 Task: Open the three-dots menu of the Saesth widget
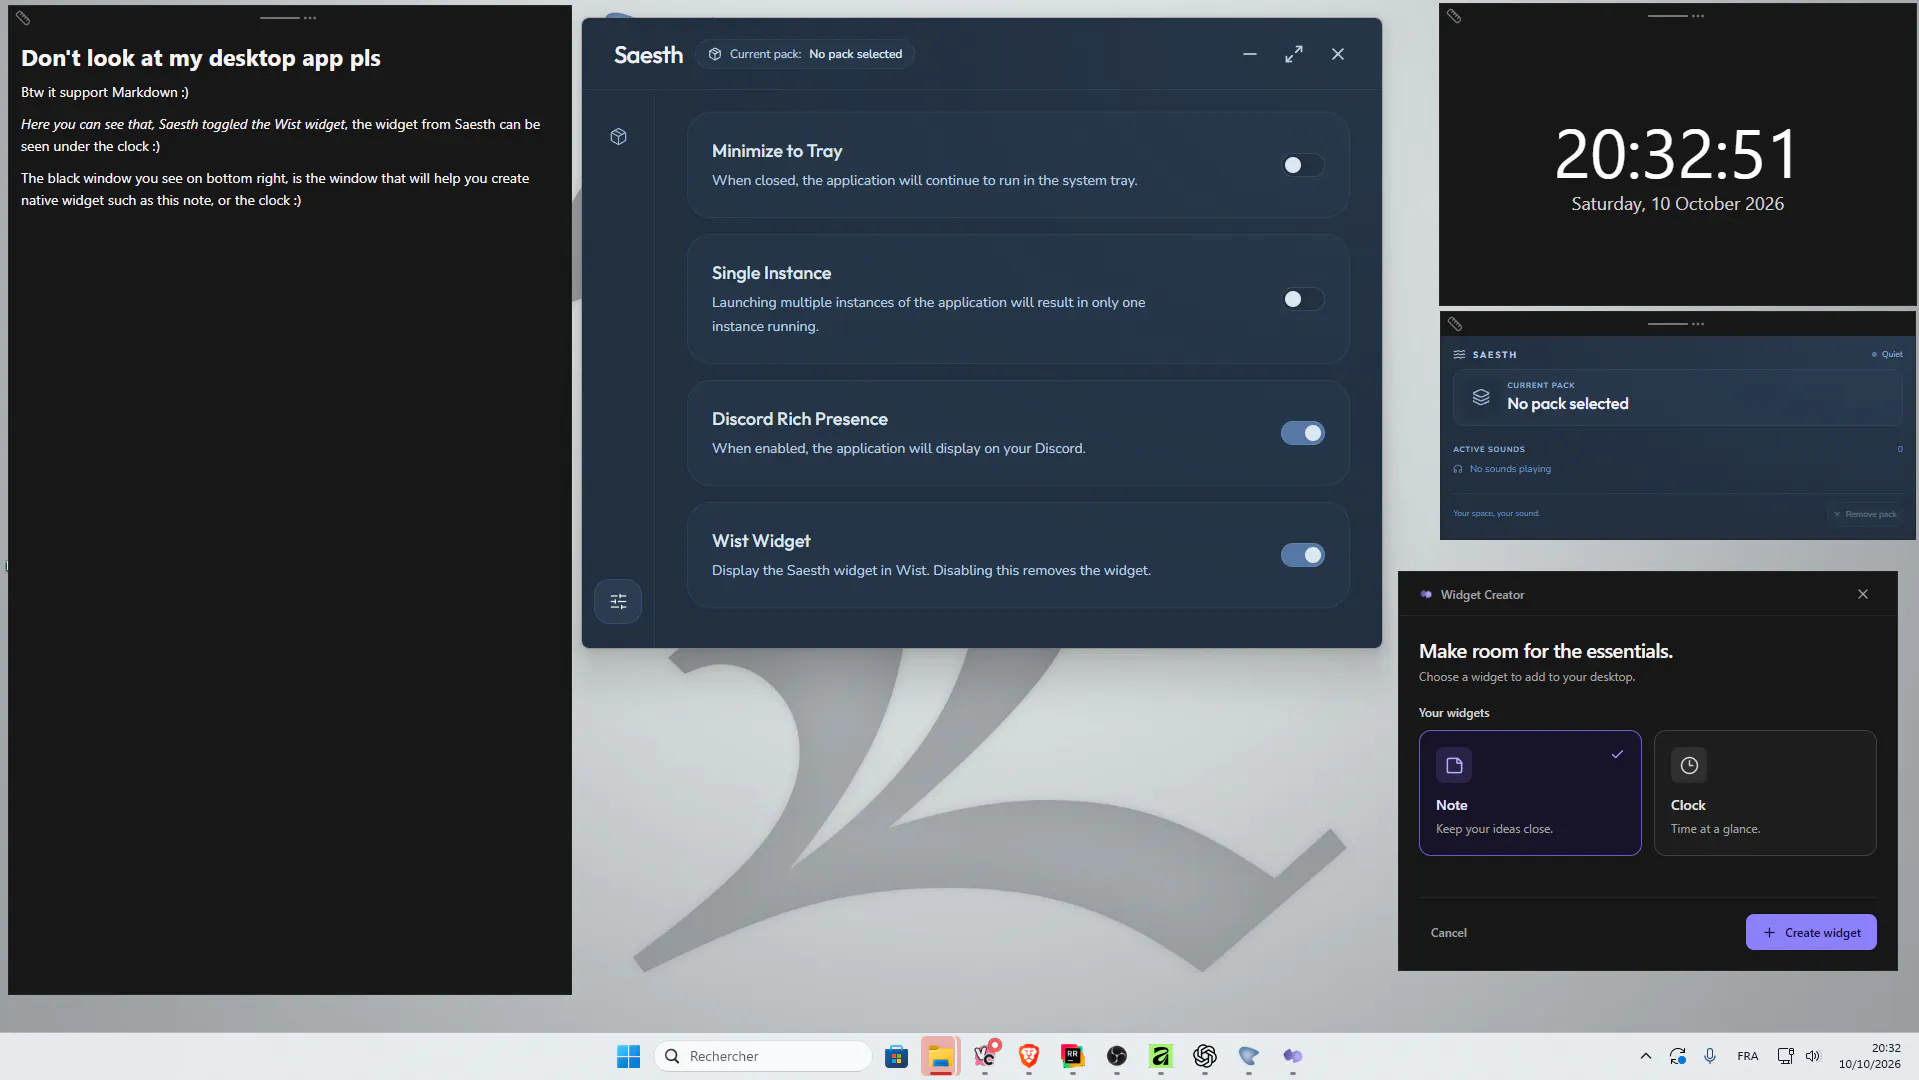coord(1698,324)
